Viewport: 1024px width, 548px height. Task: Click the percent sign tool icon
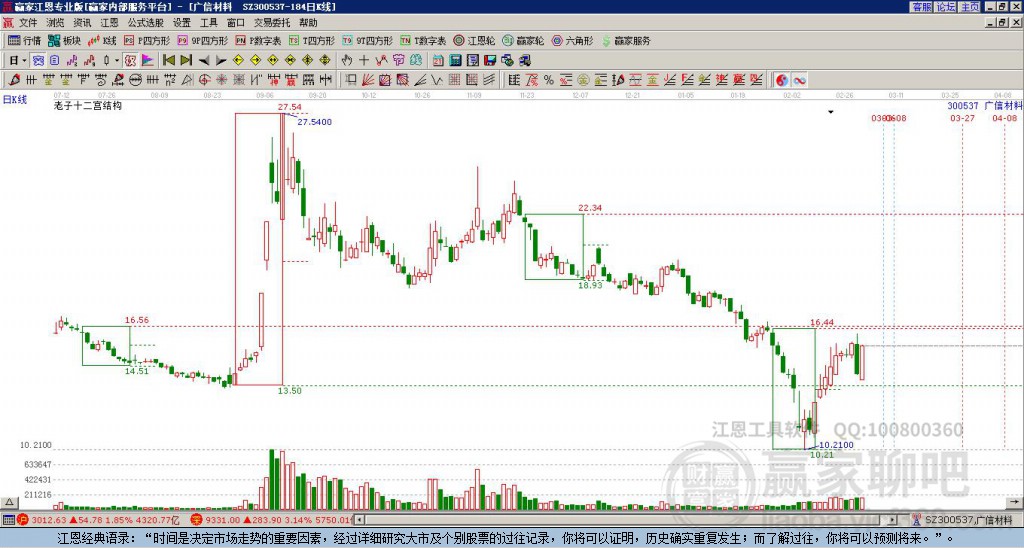click(x=549, y=80)
